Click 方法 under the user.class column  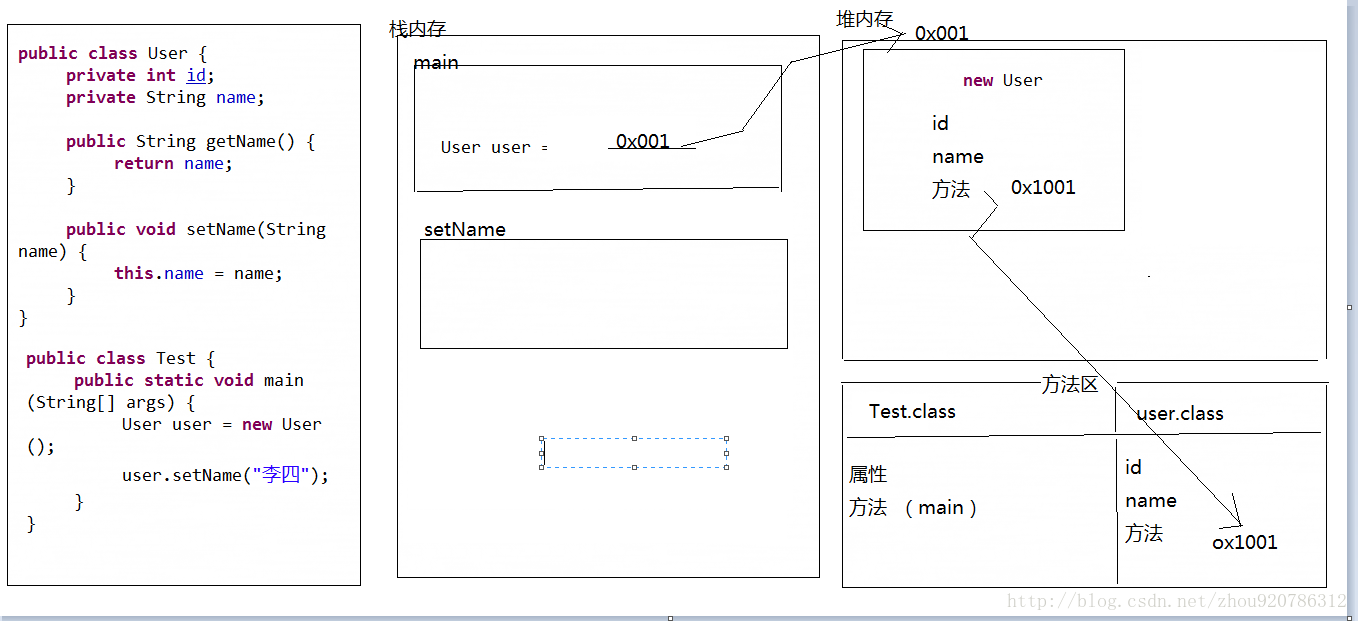[1144, 534]
